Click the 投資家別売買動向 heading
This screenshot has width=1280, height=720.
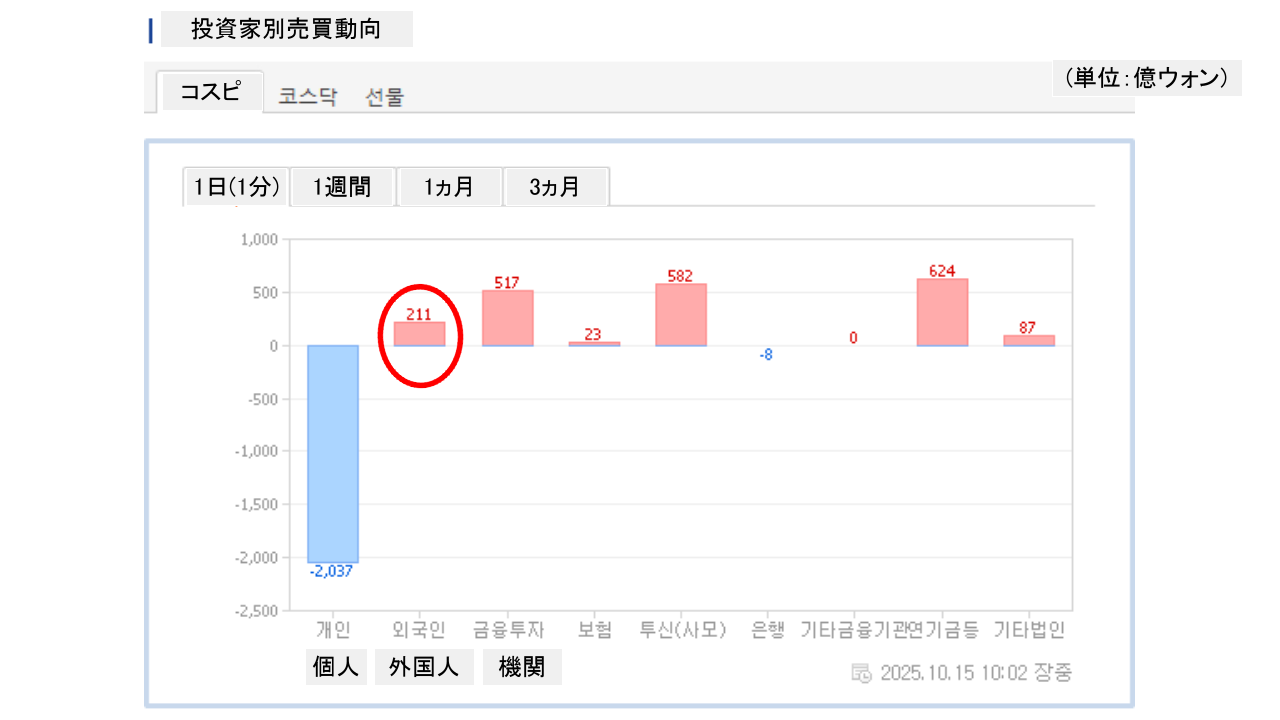pos(286,29)
